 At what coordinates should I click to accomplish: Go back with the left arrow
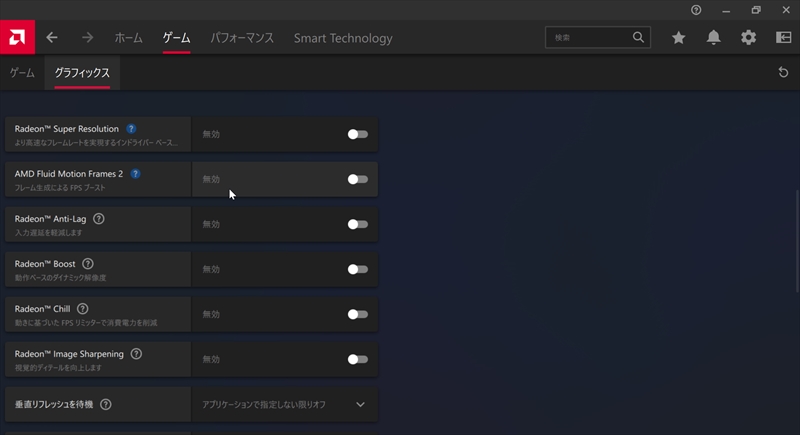(52, 38)
